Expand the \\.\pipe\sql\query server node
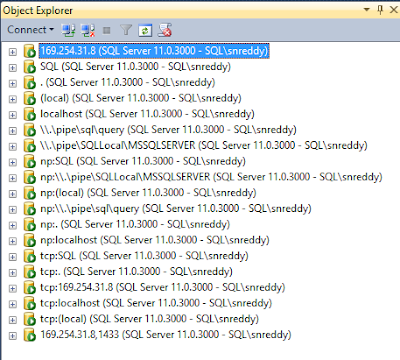Screen dimensions: 400x360 [x=13, y=131]
